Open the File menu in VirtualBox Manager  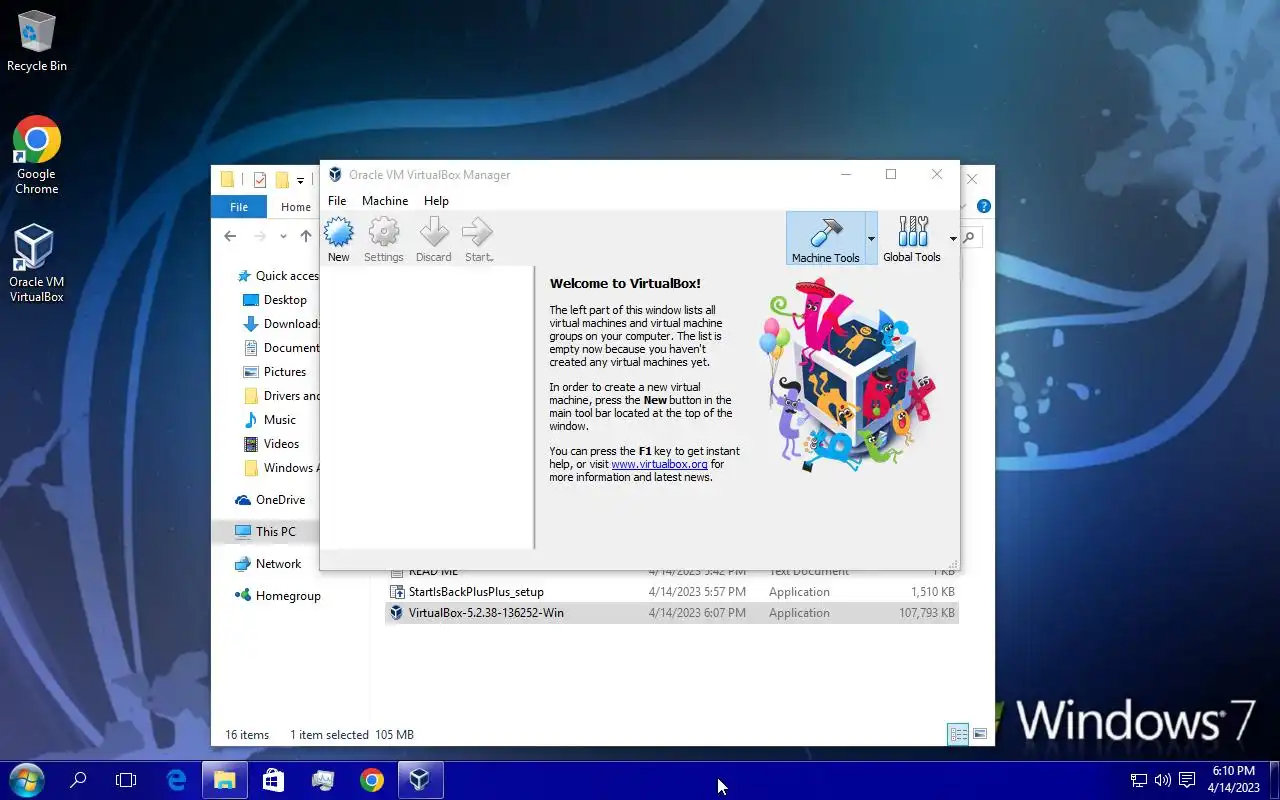(337, 200)
